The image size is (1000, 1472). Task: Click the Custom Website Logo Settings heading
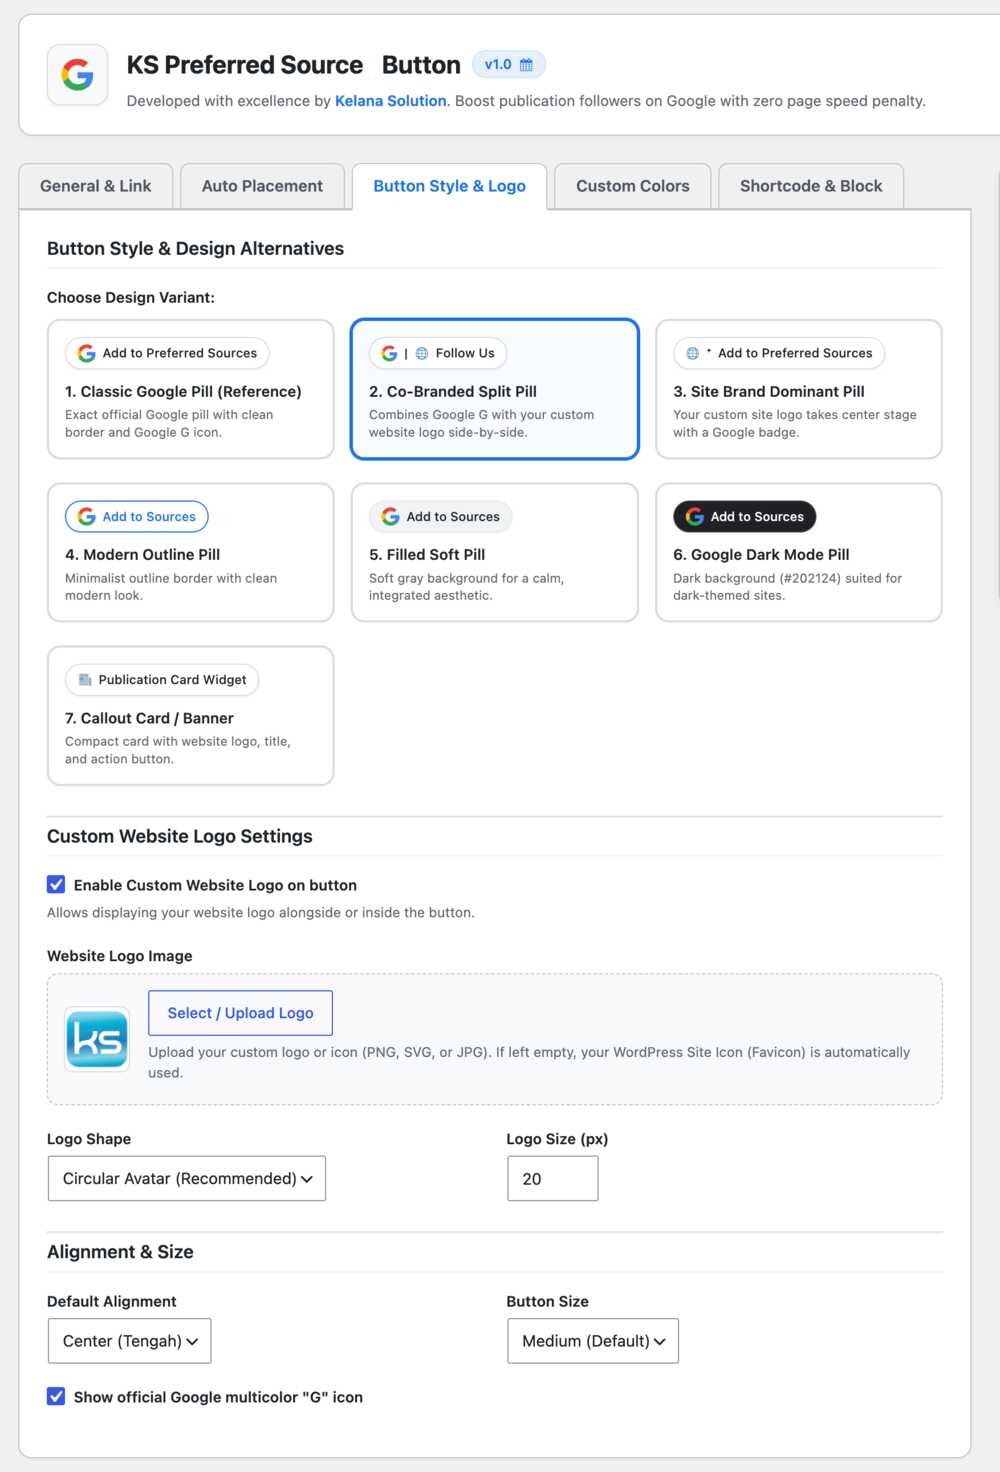click(x=180, y=836)
